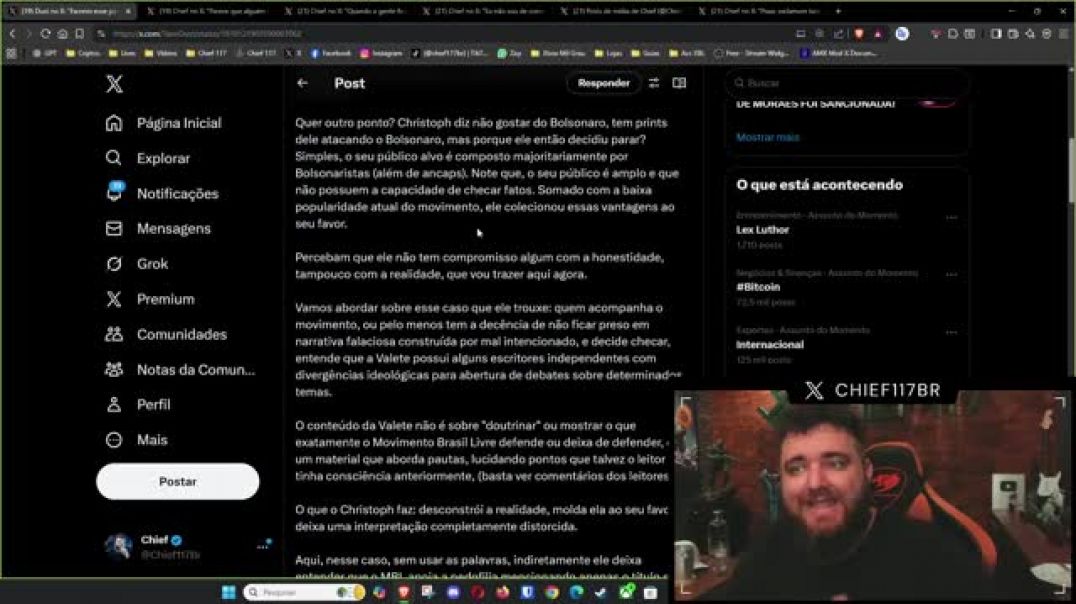Click the Responder button
The height and width of the screenshot is (604, 1076).
click(x=604, y=83)
